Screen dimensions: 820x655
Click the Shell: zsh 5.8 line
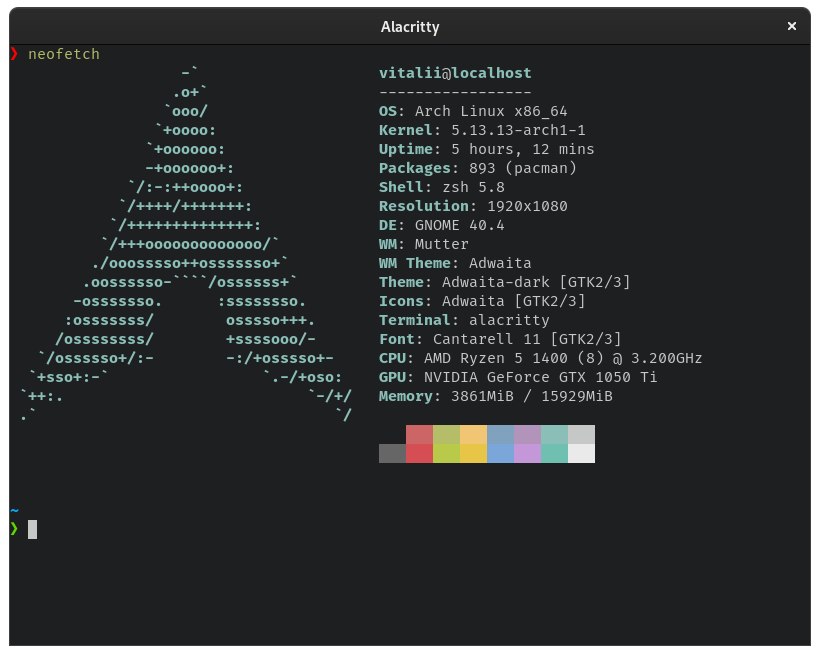[441, 187]
